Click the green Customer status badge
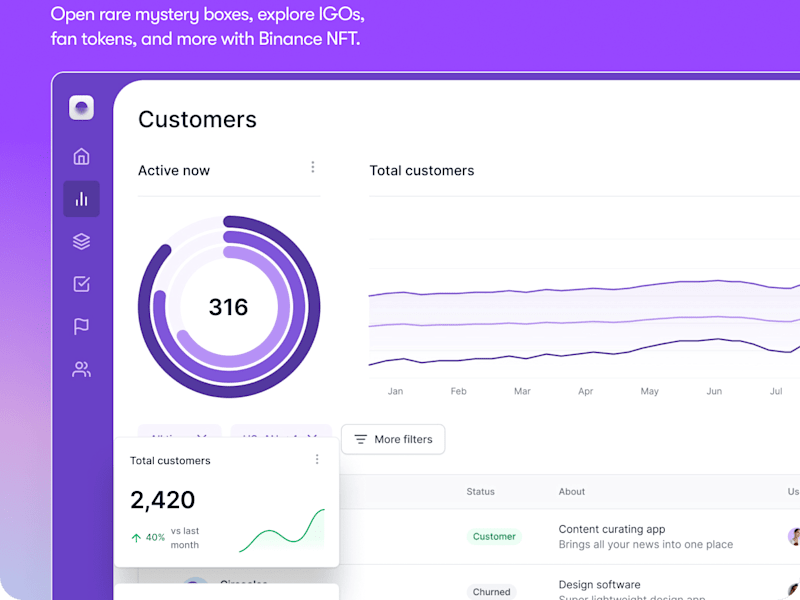Viewport: 800px width, 600px height. coord(494,536)
